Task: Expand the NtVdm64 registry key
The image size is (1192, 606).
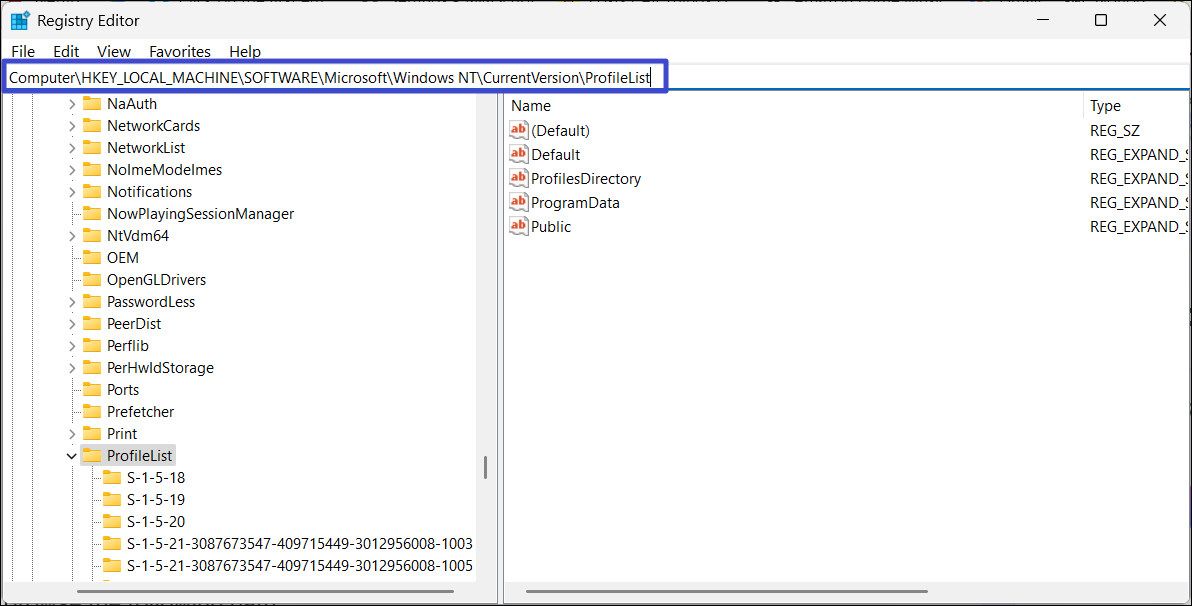Action: point(72,236)
